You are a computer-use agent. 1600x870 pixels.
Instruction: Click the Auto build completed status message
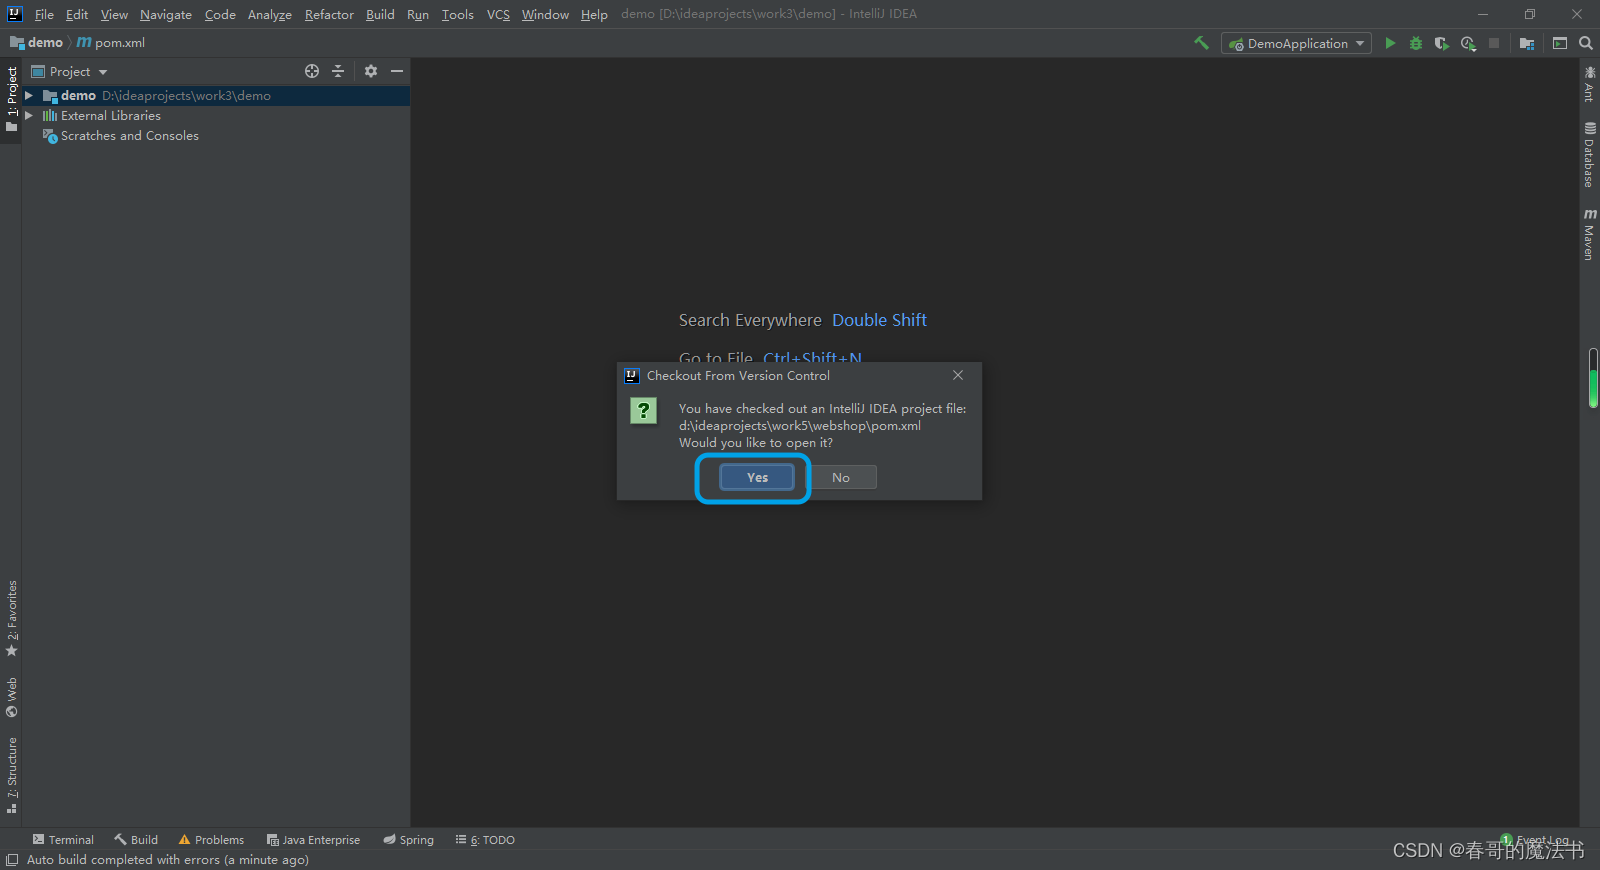[168, 860]
